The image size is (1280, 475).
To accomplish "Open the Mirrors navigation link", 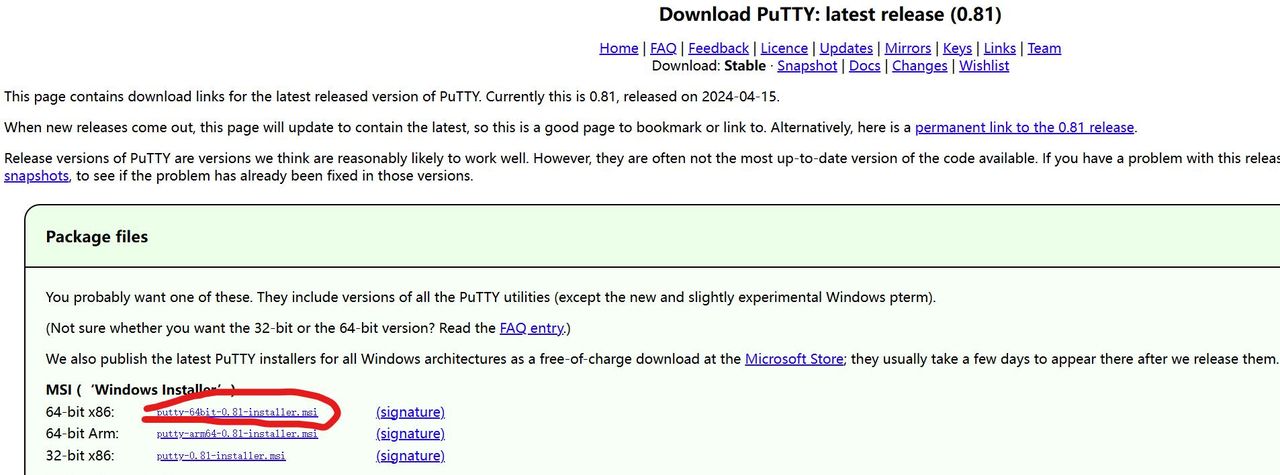I will [x=908, y=48].
